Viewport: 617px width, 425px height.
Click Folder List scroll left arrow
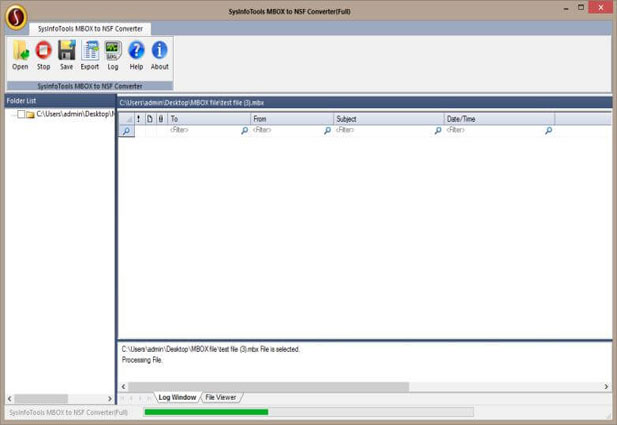coord(9,399)
